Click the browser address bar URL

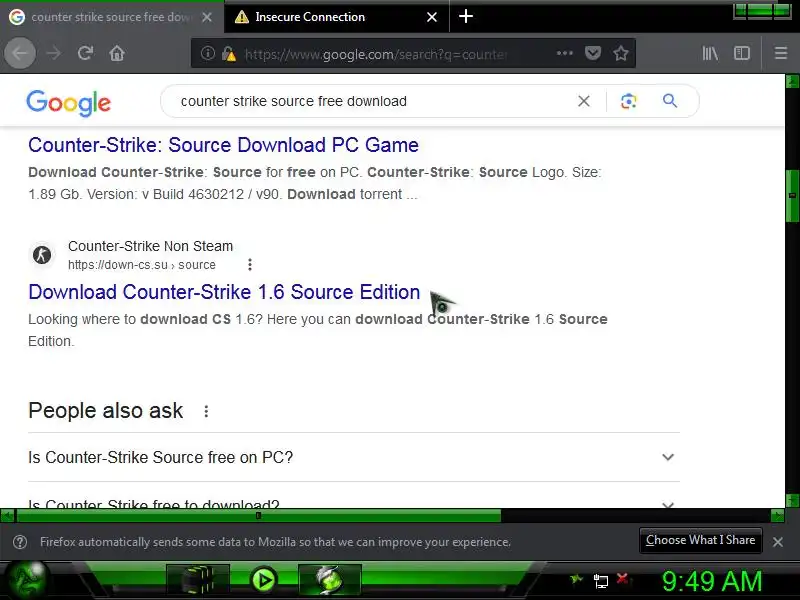(x=377, y=54)
